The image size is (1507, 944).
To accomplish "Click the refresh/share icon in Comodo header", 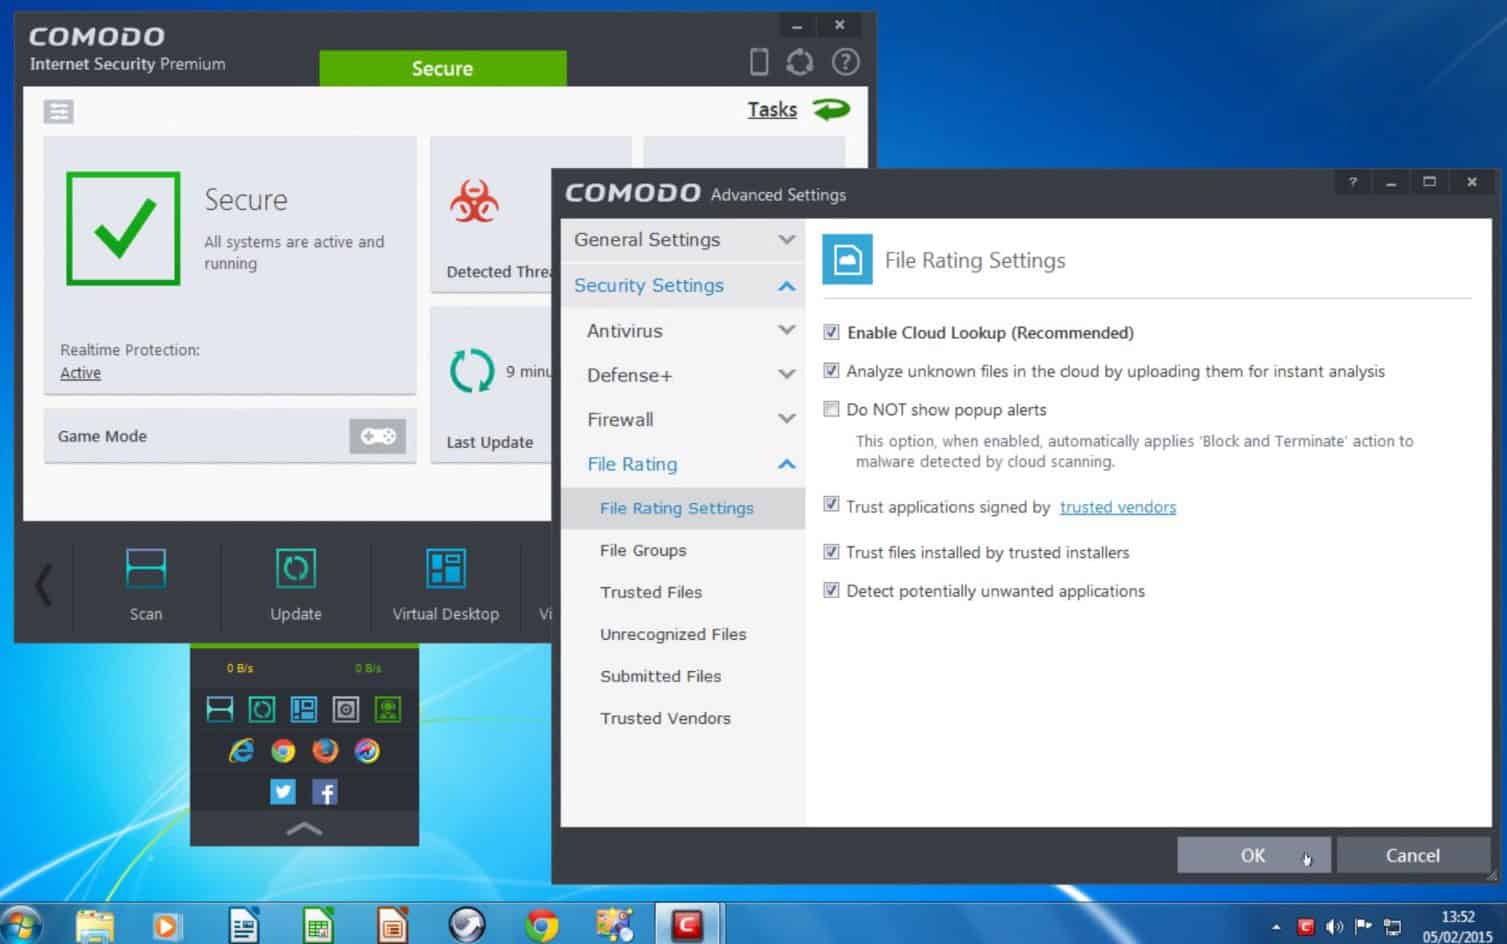I will [800, 62].
